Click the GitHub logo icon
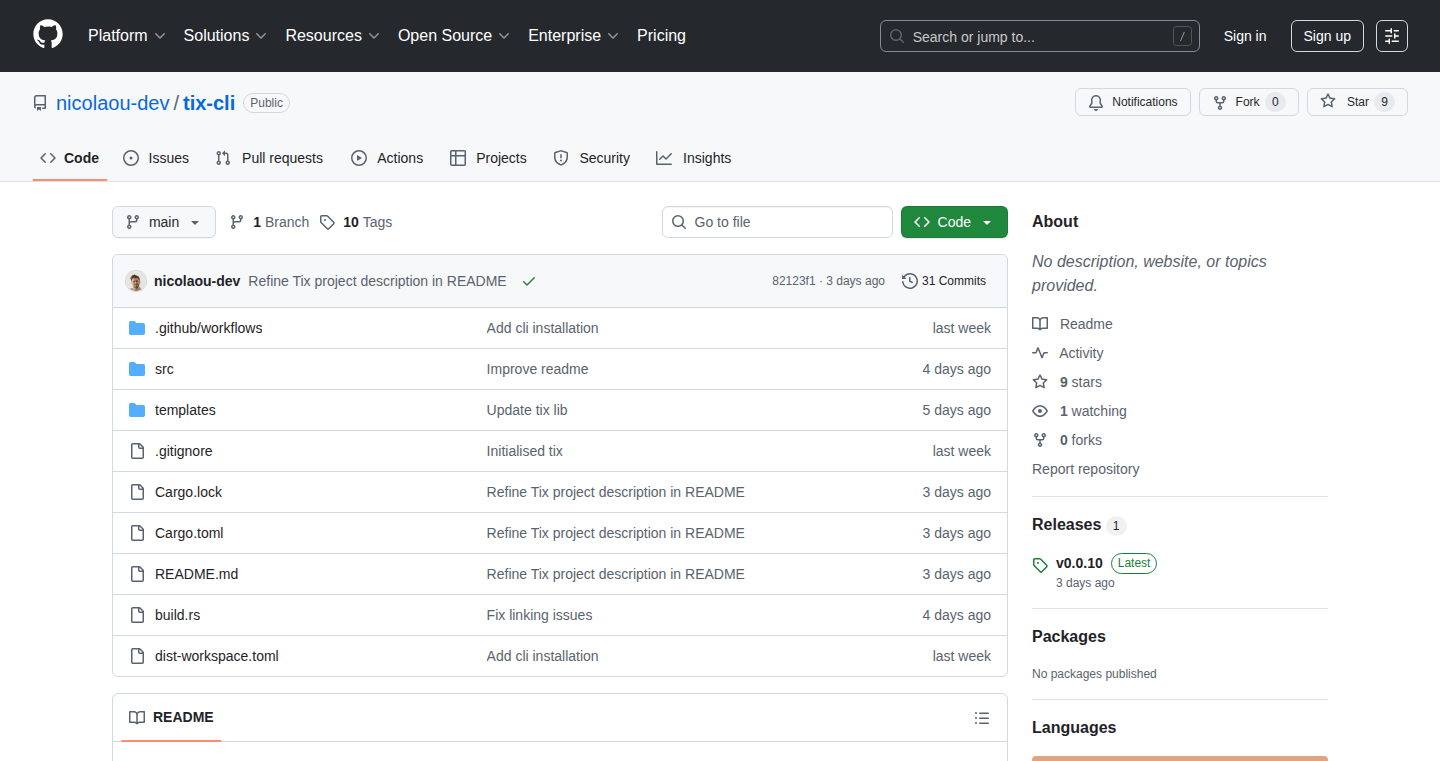The width and height of the screenshot is (1440, 761). click(x=48, y=35)
